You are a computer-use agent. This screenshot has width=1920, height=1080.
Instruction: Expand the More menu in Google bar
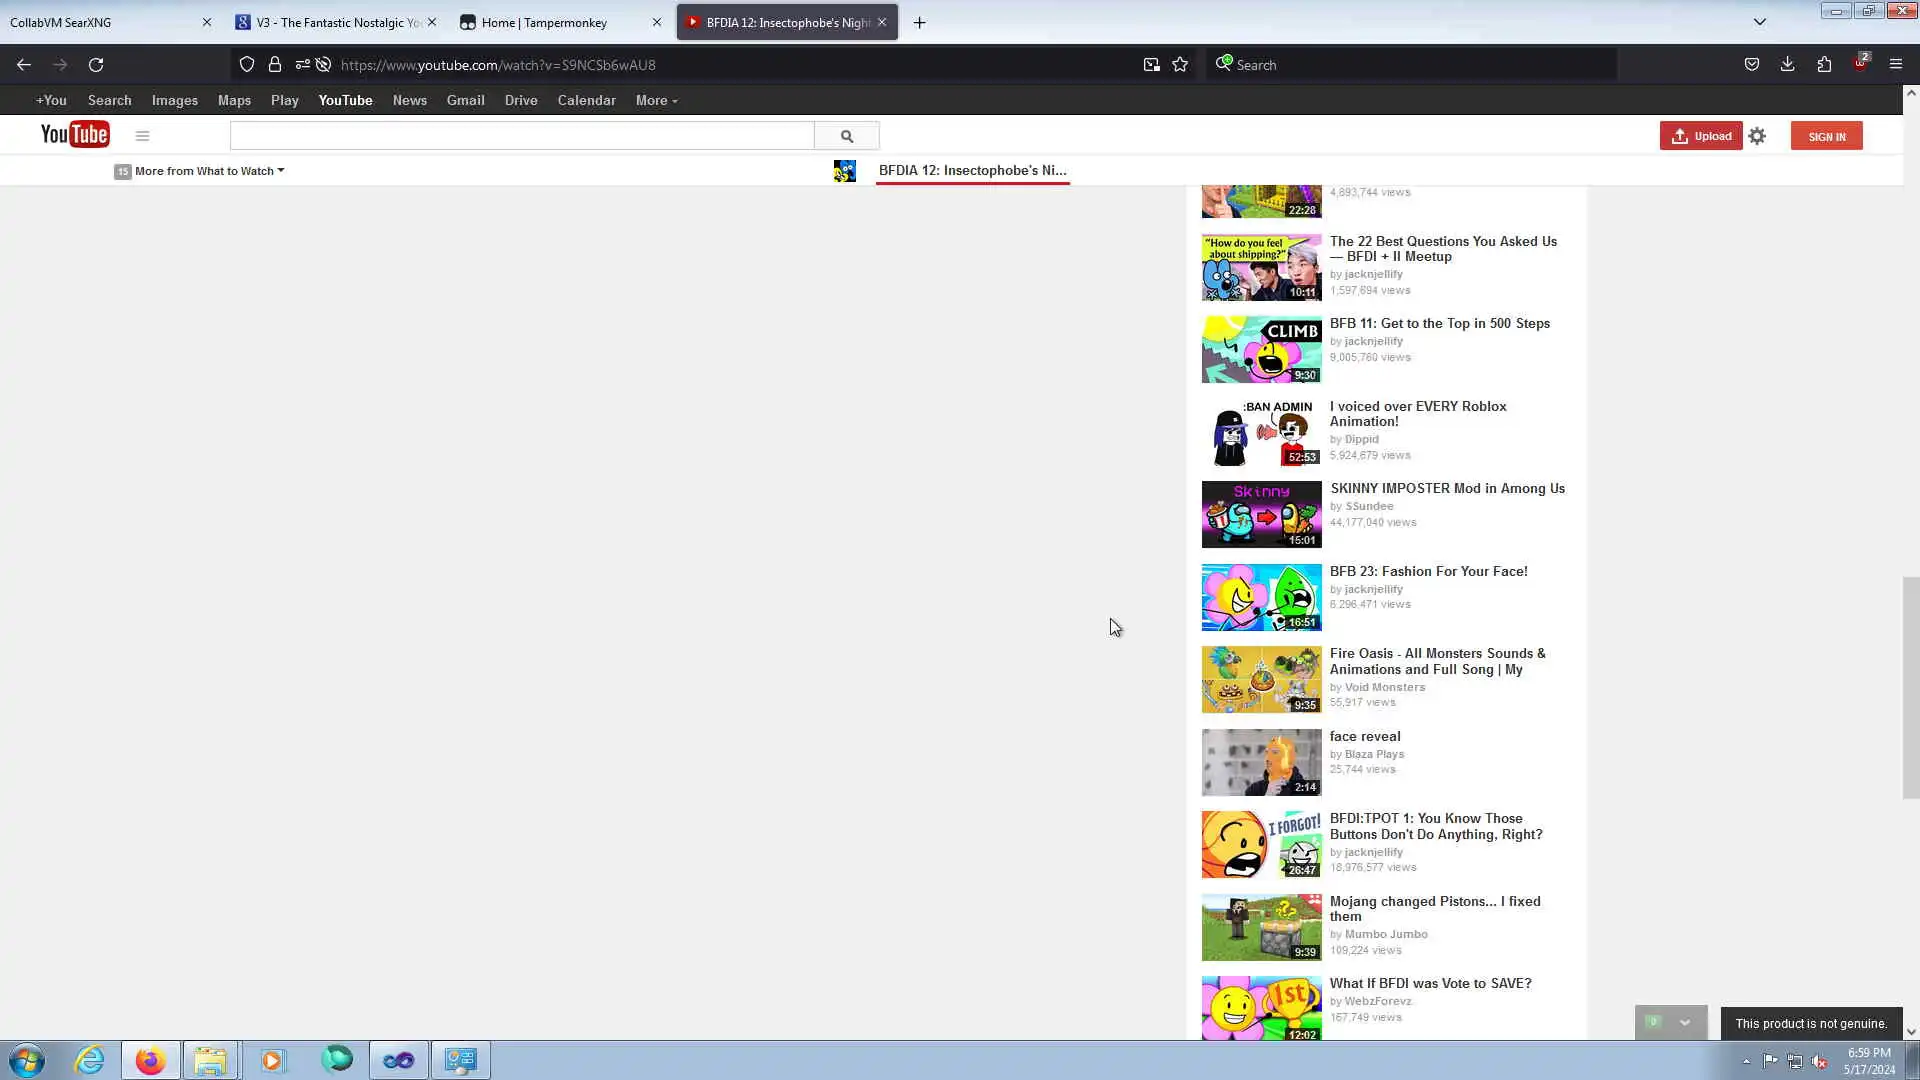656,101
